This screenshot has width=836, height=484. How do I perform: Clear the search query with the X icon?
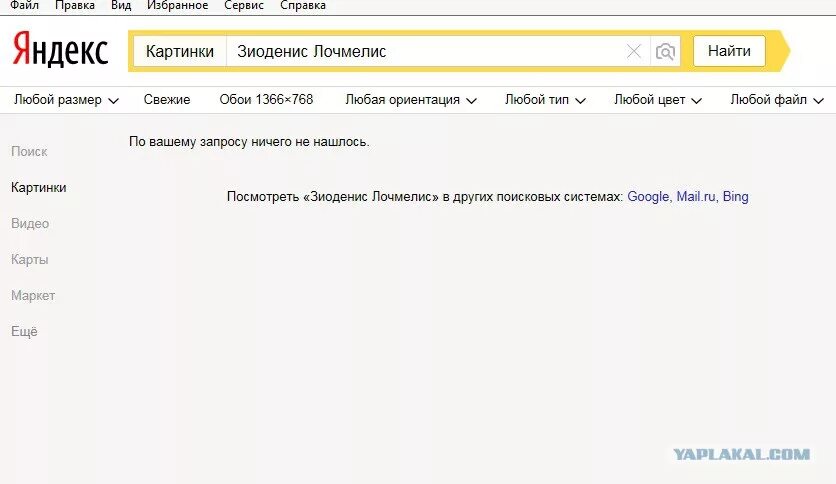coord(633,52)
